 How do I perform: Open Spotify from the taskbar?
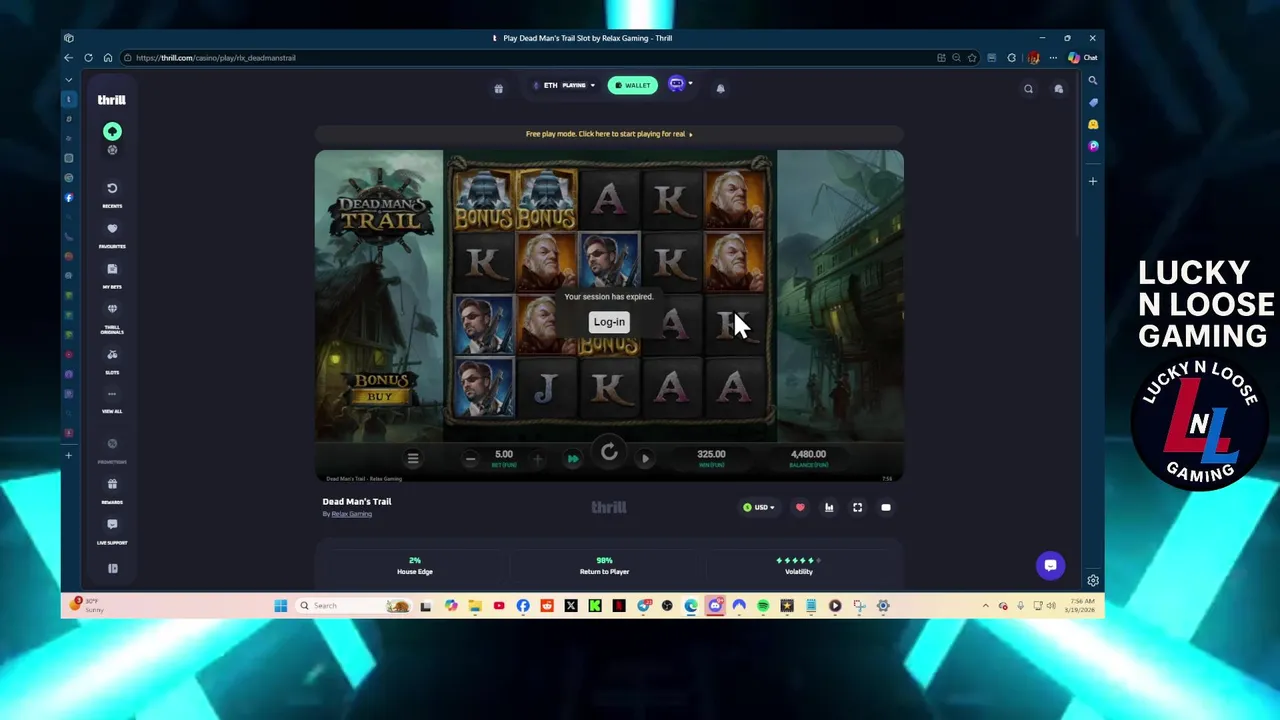coord(763,606)
